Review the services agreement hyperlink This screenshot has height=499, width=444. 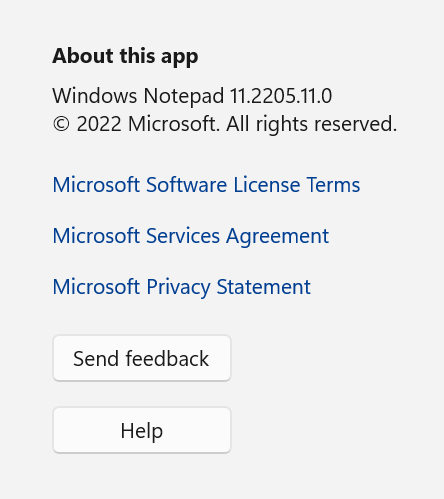click(x=191, y=236)
